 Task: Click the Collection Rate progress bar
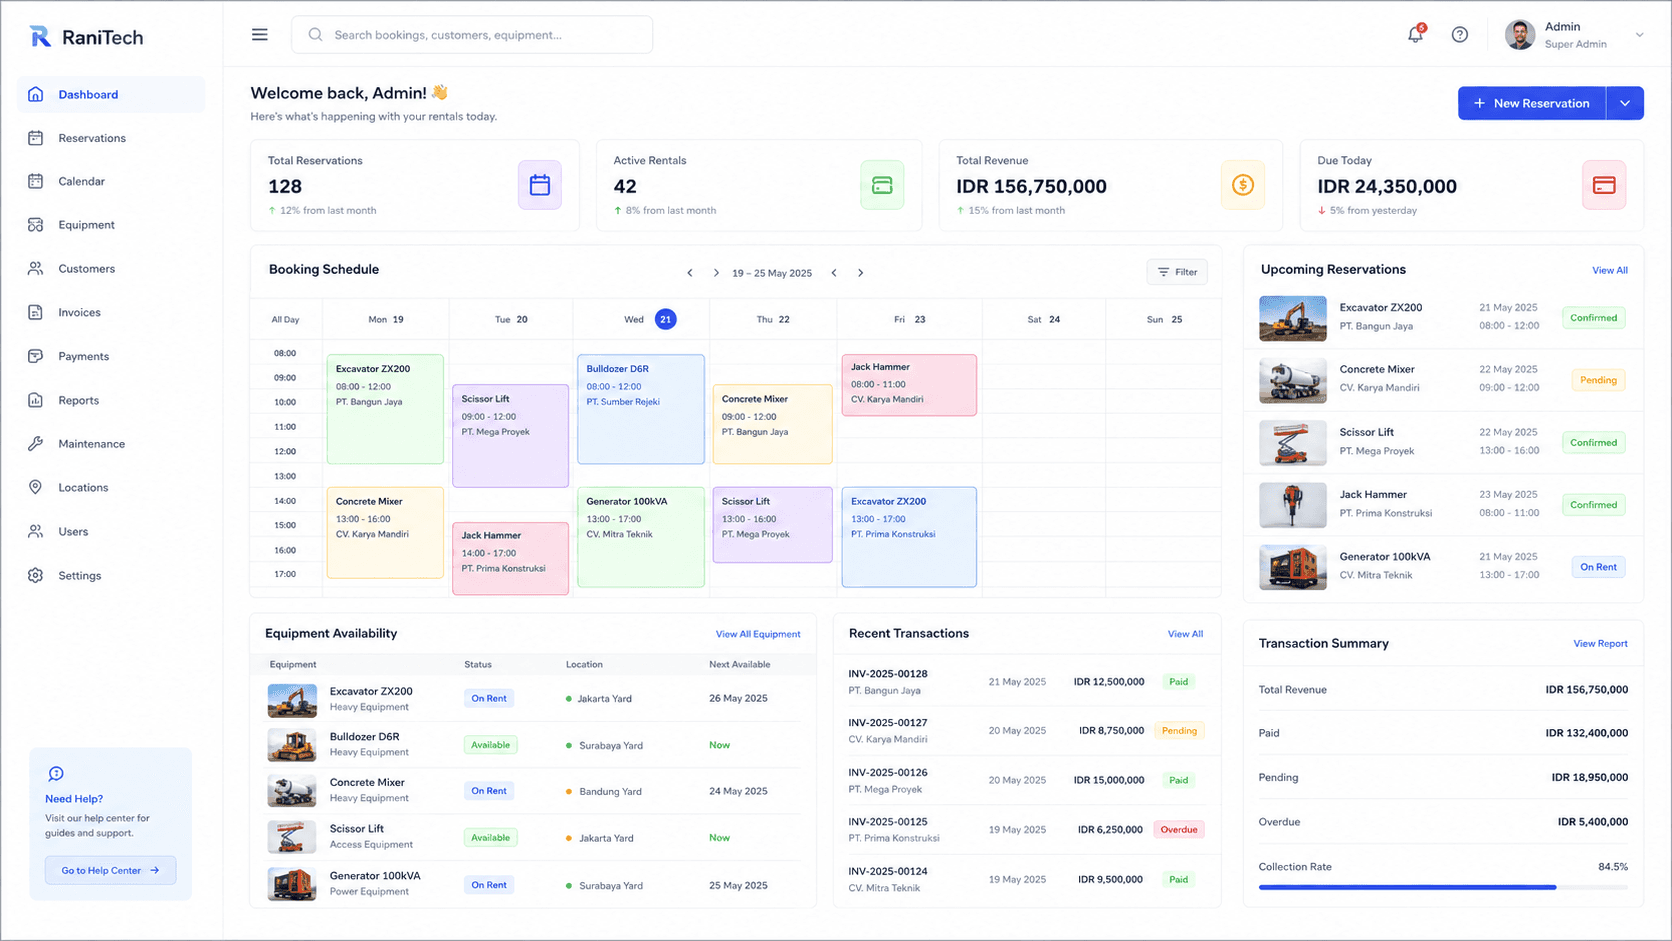(x=1443, y=887)
